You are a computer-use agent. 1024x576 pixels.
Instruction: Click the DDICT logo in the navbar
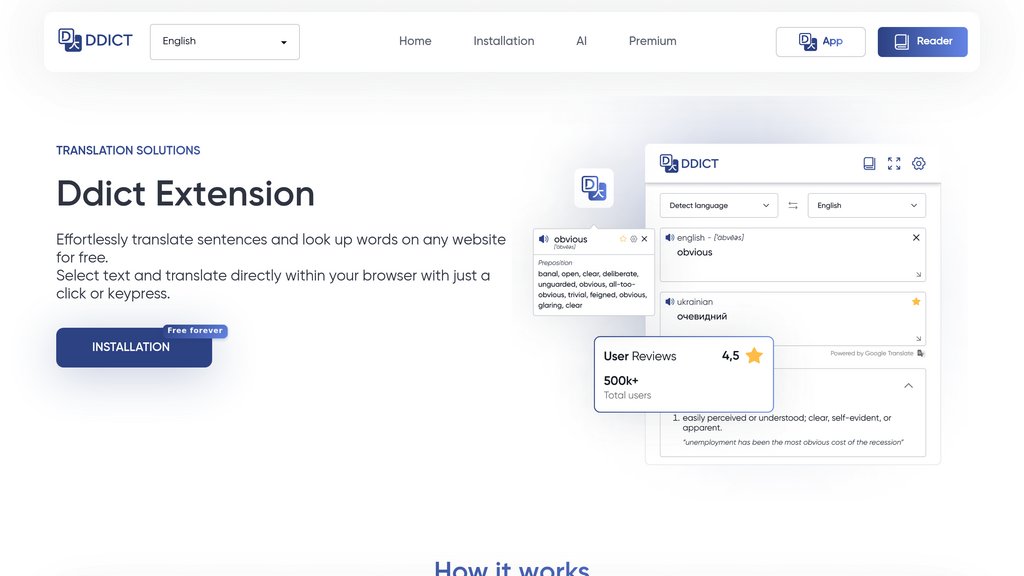95,40
